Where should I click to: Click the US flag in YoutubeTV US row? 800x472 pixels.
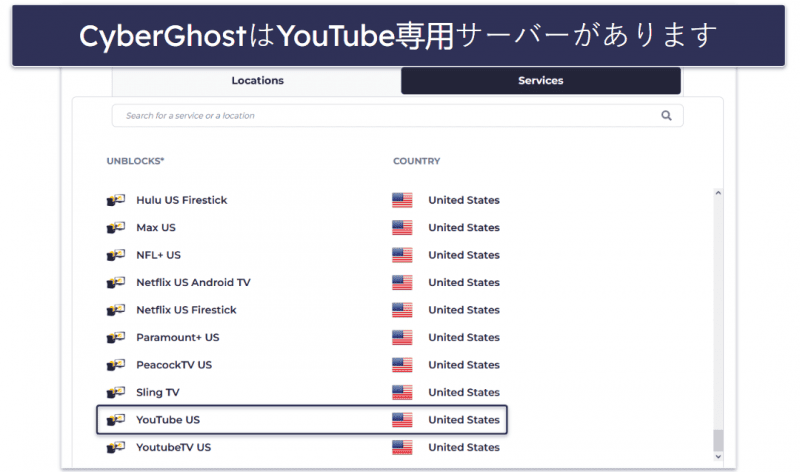[402, 448]
